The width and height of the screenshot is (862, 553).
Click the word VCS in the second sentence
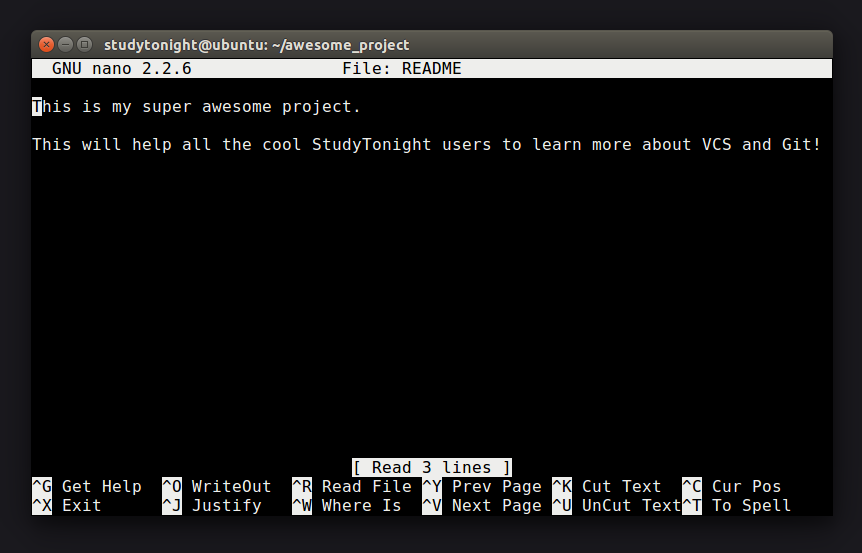(717, 145)
